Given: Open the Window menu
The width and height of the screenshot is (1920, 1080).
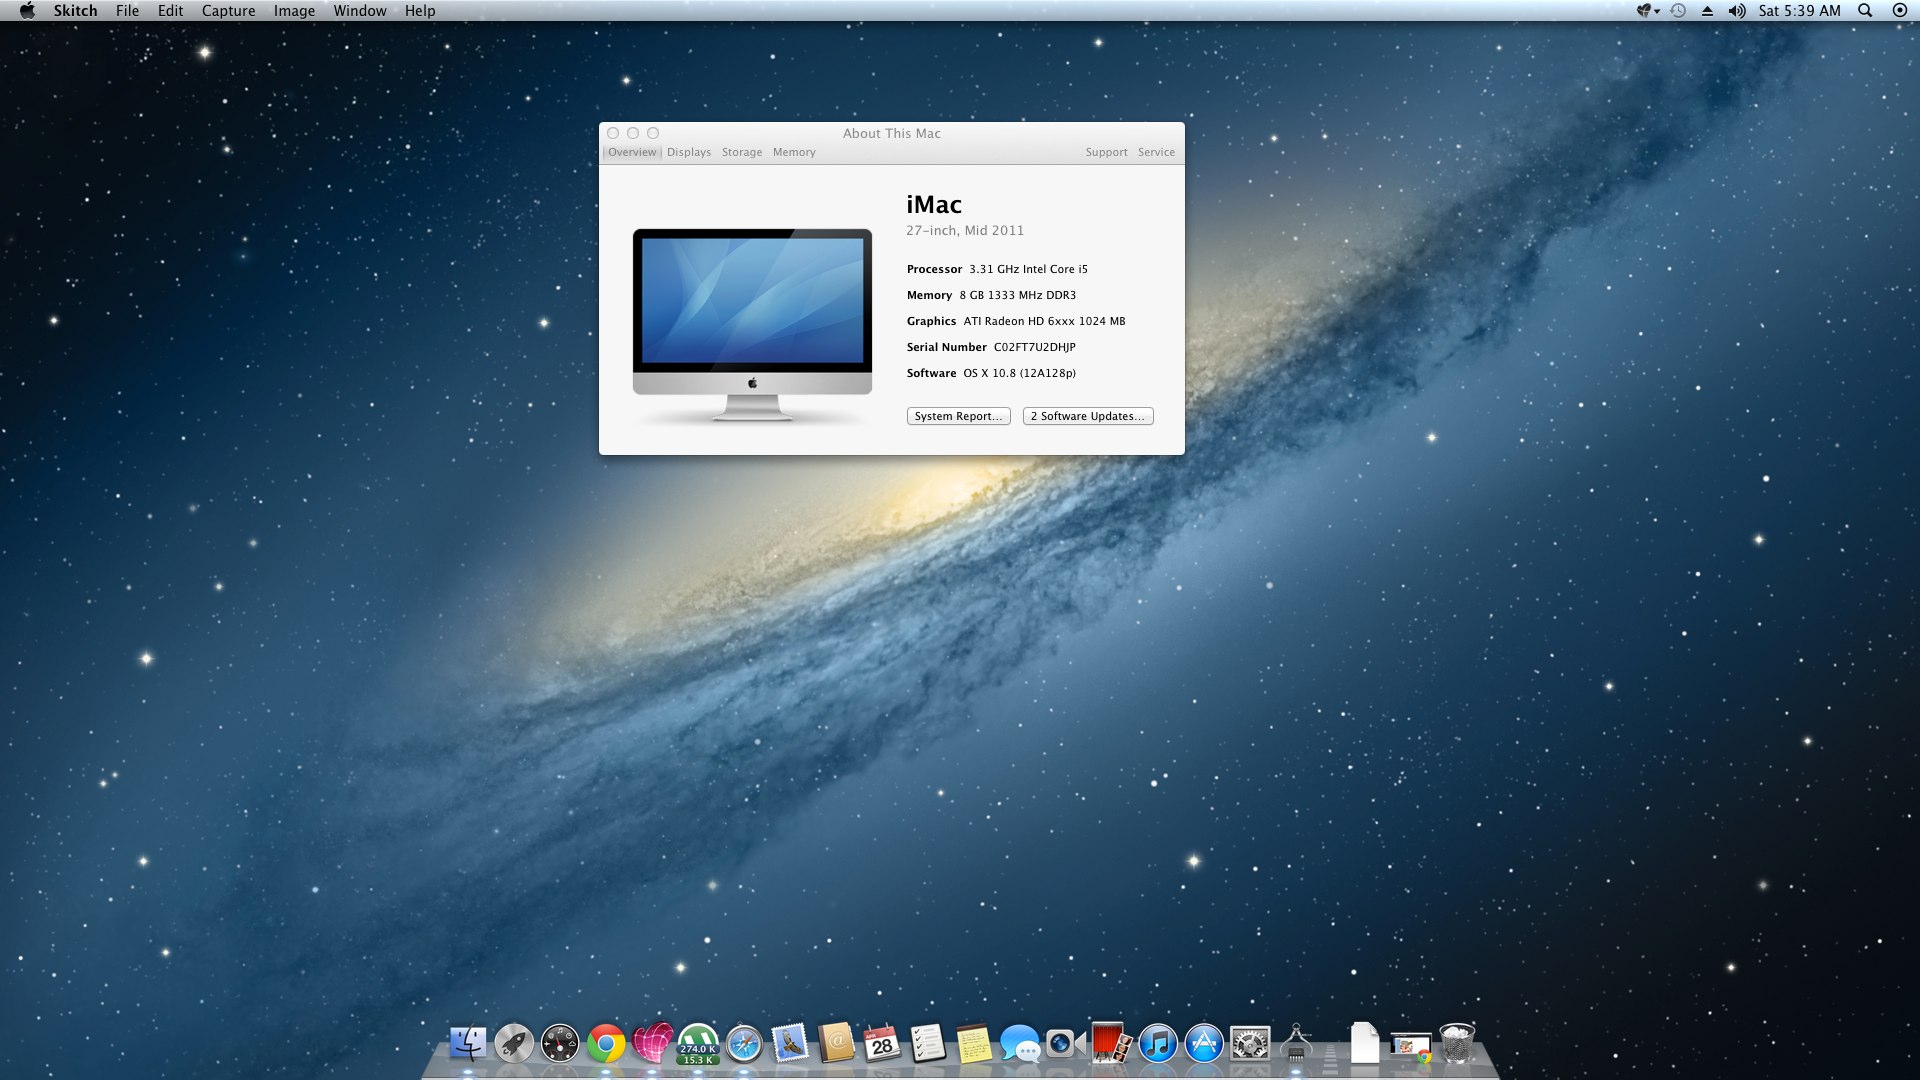Looking at the screenshot, I should click(360, 11).
